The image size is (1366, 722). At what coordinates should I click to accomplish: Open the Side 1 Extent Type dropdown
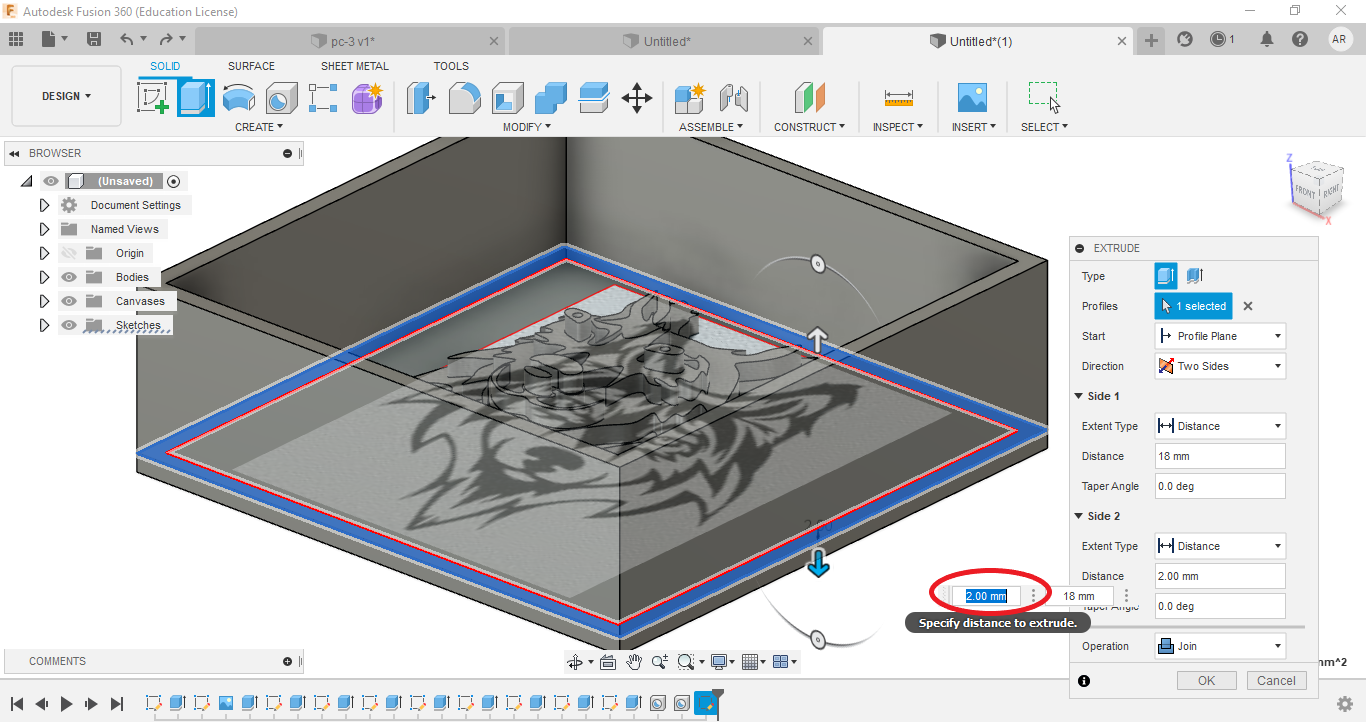pos(1220,426)
